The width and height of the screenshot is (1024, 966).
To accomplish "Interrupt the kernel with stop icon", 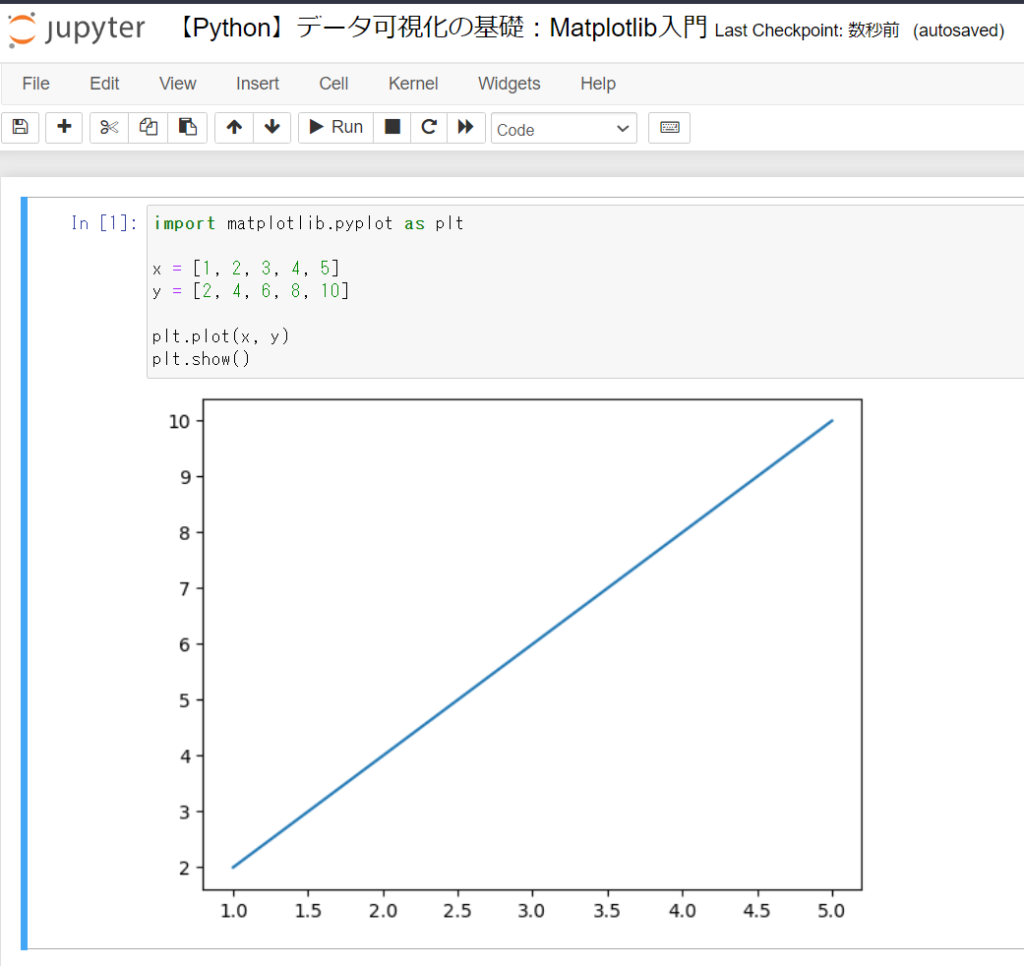I will point(391,127).
